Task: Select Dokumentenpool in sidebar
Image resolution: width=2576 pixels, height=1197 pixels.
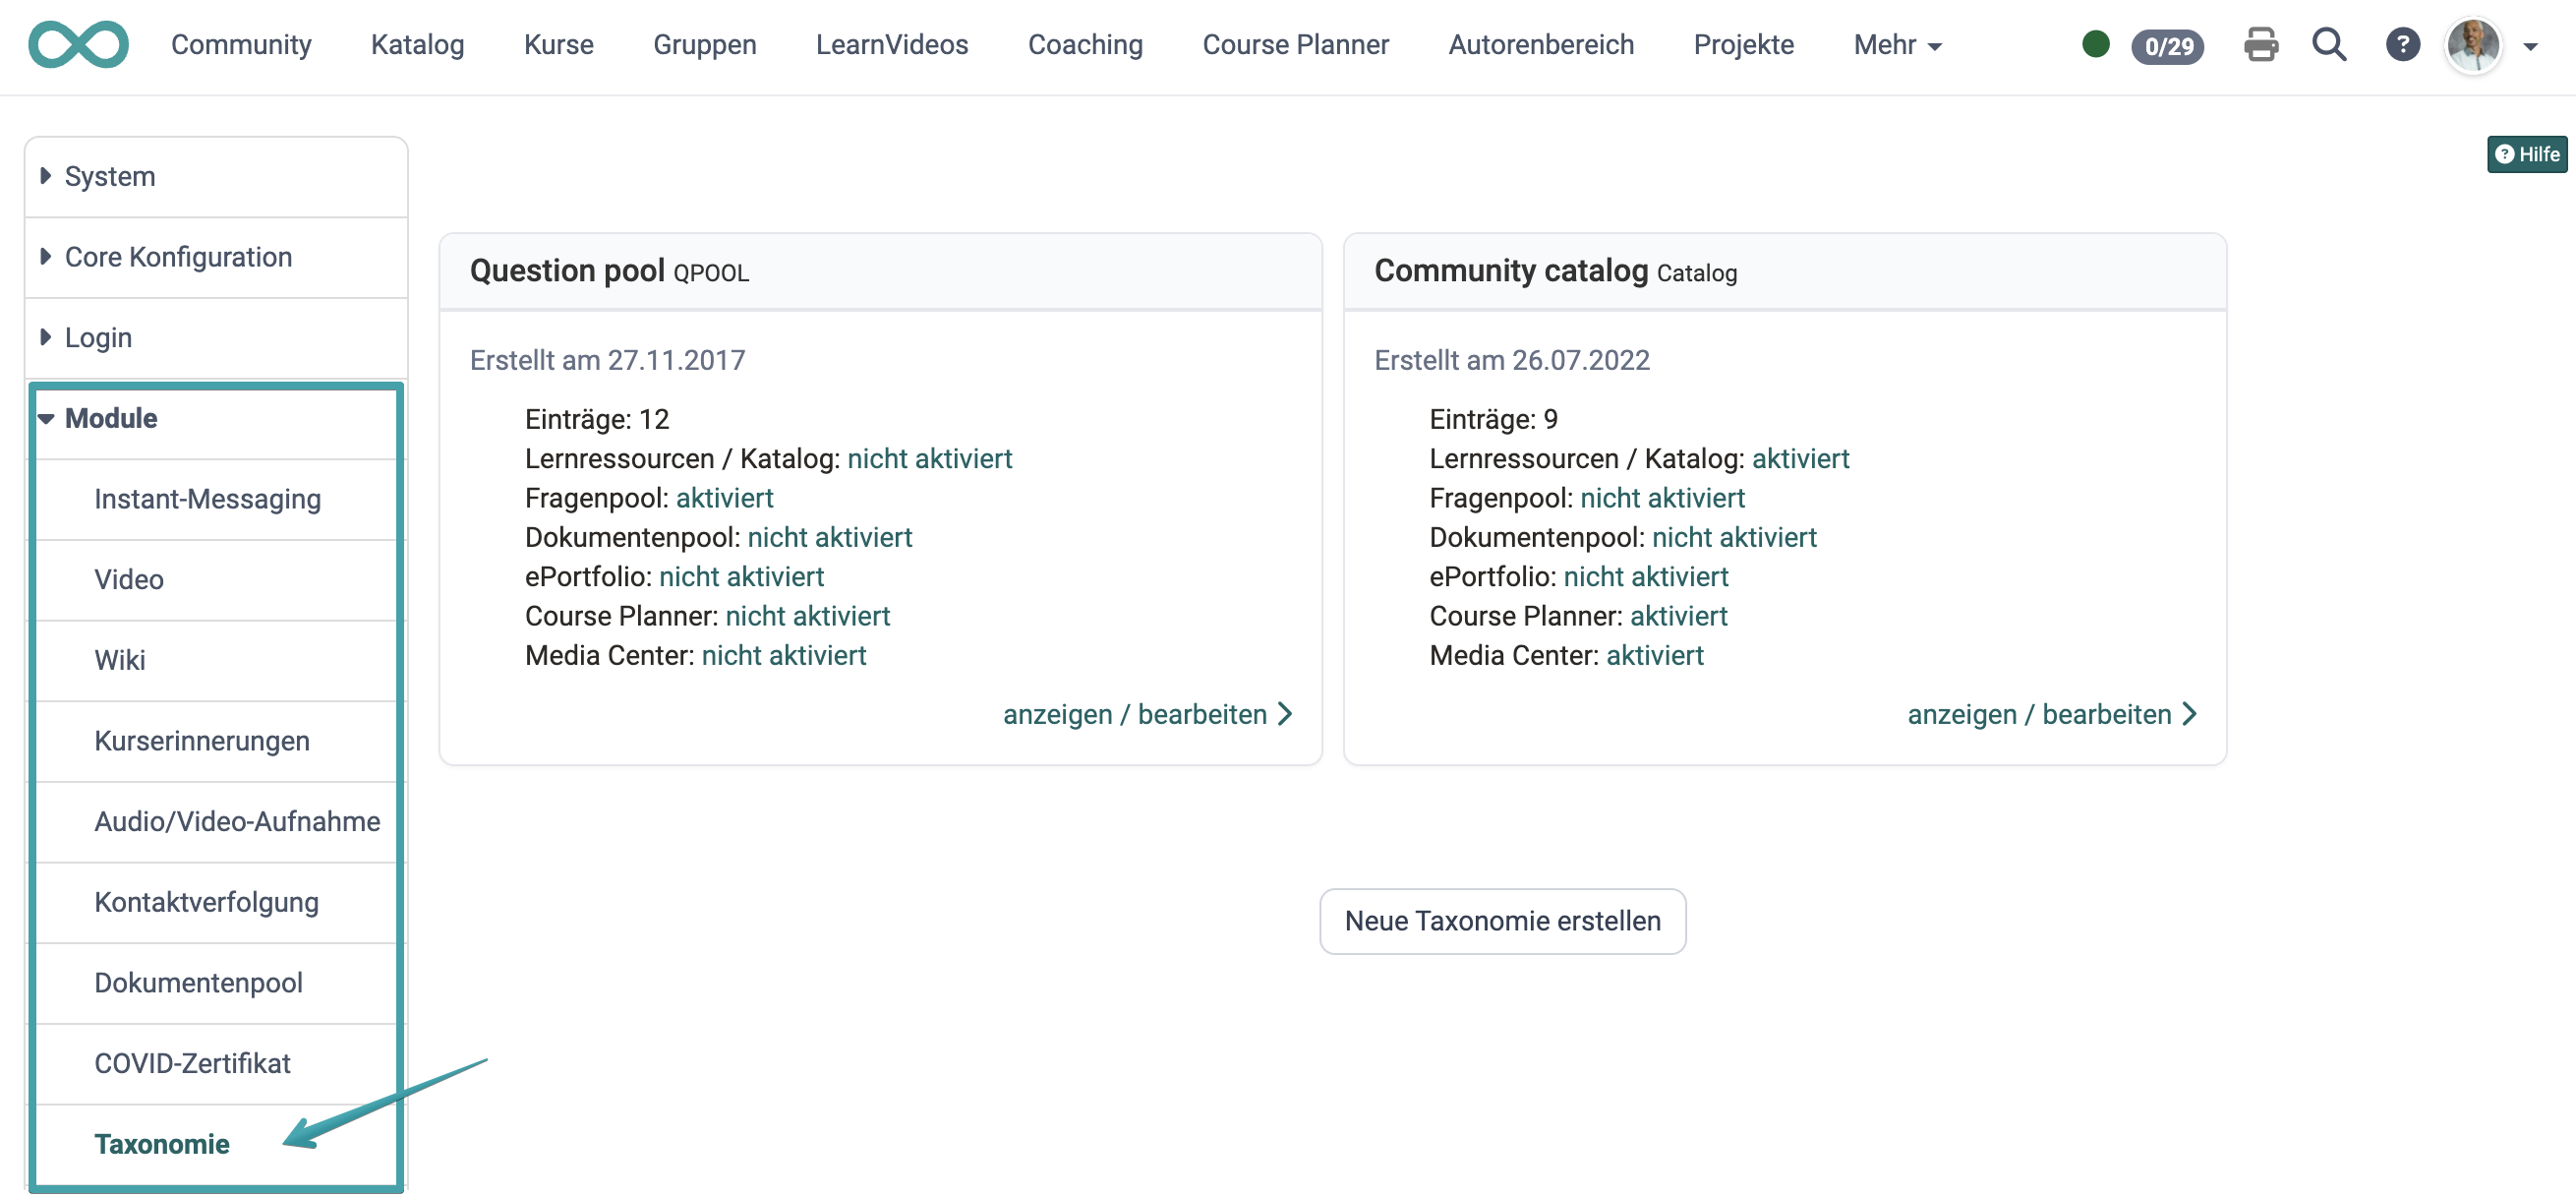Action: [x=216, y=983]
